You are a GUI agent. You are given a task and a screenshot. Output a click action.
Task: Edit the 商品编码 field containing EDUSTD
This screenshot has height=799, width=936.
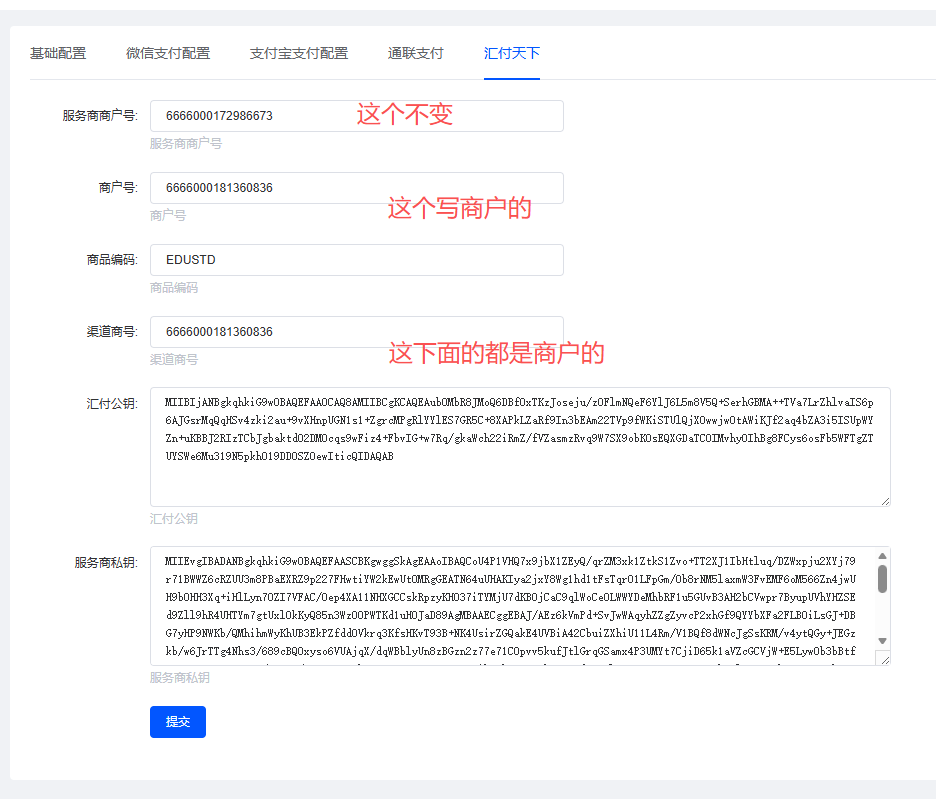click(x=356, y=260)
